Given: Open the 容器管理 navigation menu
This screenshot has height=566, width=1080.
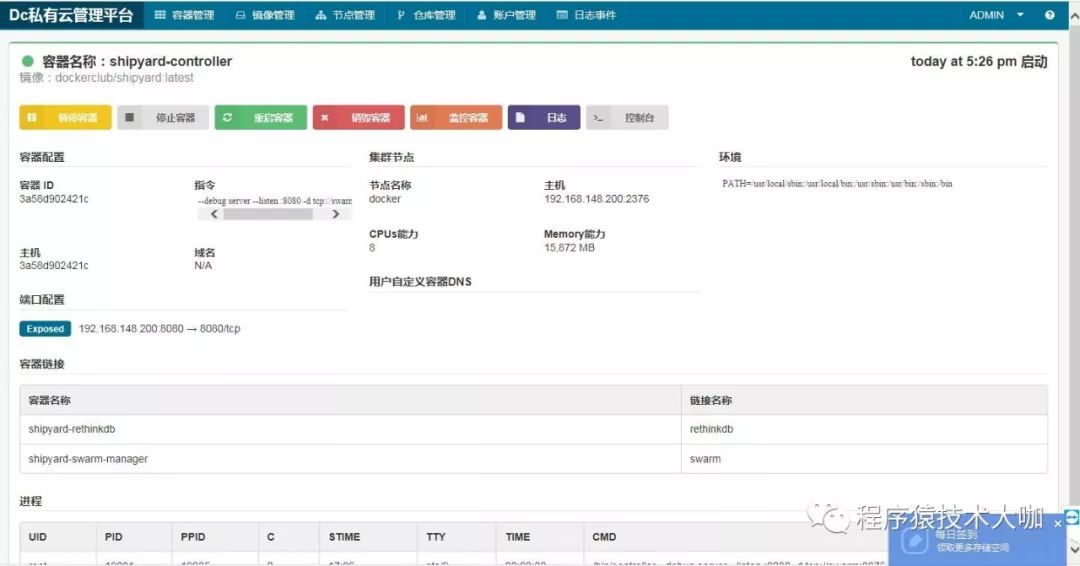Looking at the screenshot, I should pyautogui.click(x=185, y=15).
